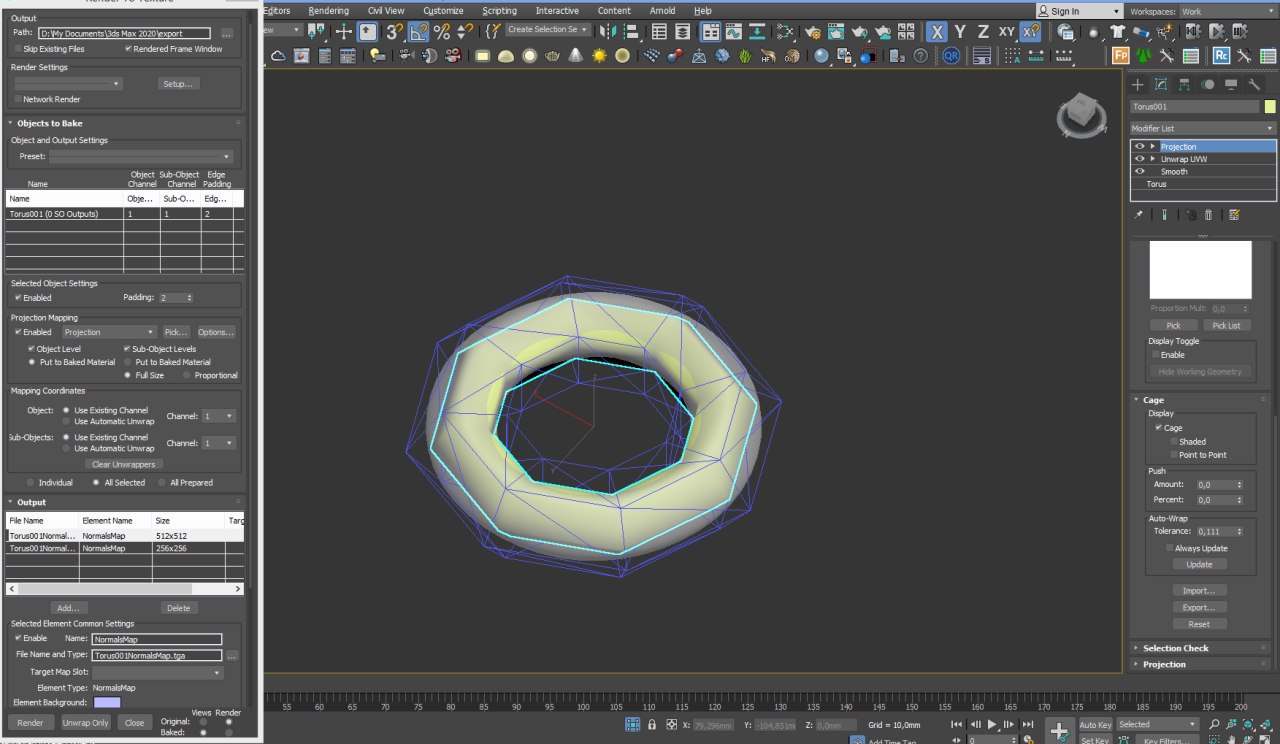Select the Angle Snap toggle icon

(x=418, y=32)
